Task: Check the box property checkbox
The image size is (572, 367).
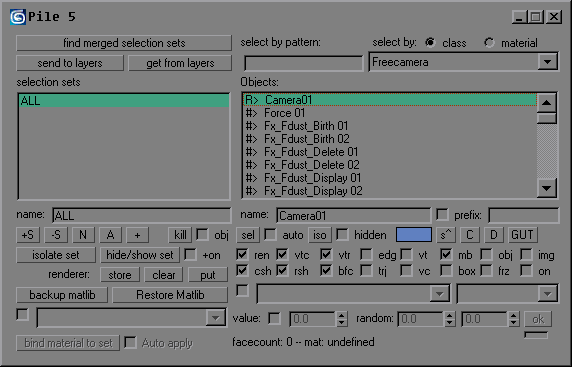Action: (x=446, y=270)
